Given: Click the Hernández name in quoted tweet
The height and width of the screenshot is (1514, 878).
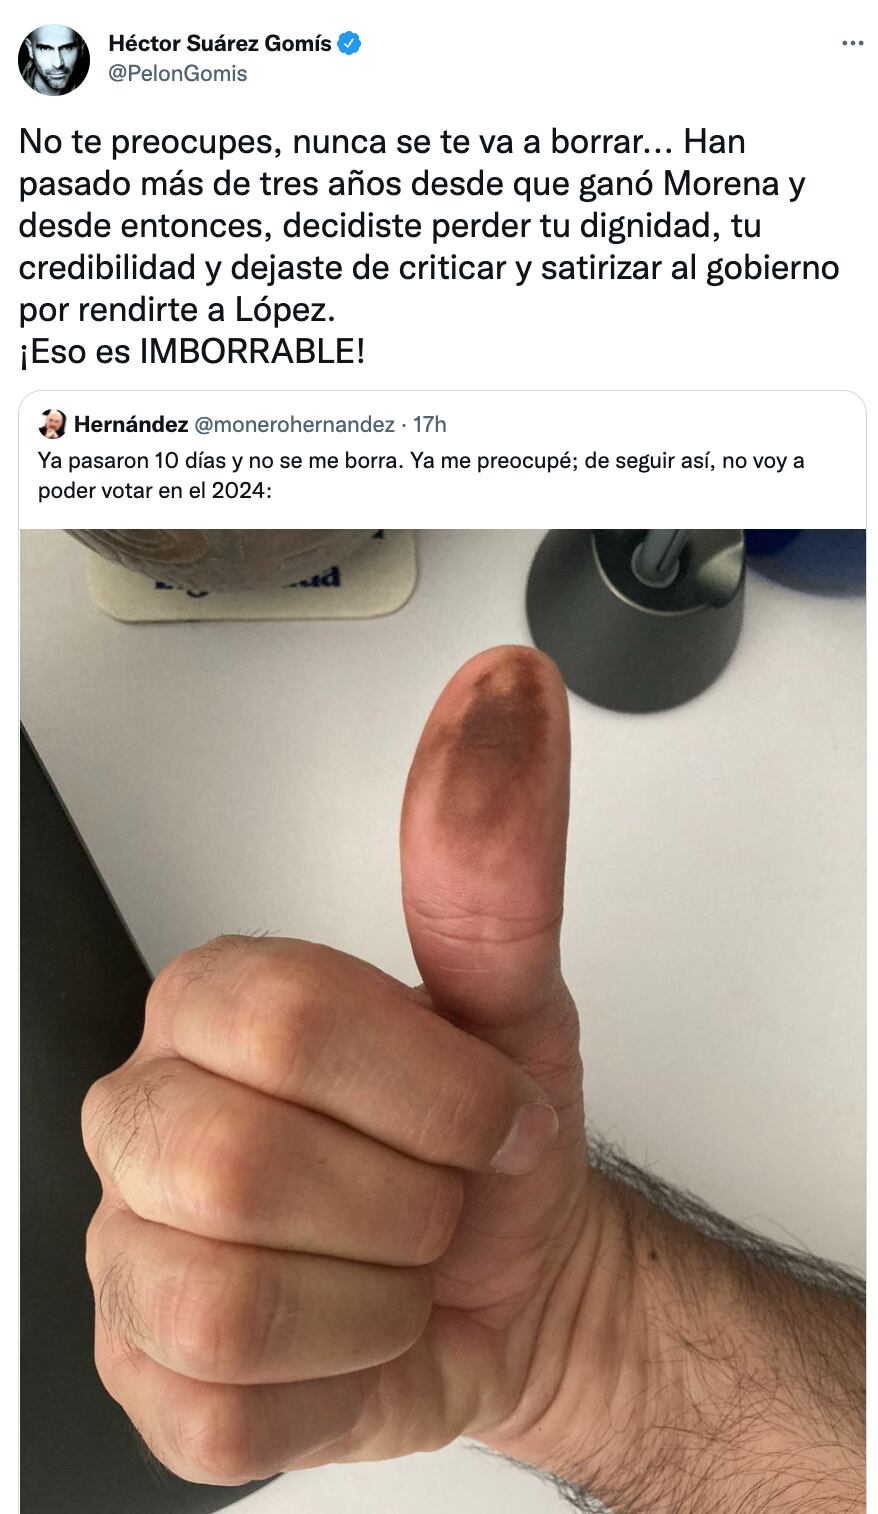Looking at the screenshot, I should click(x=131, y=424).
